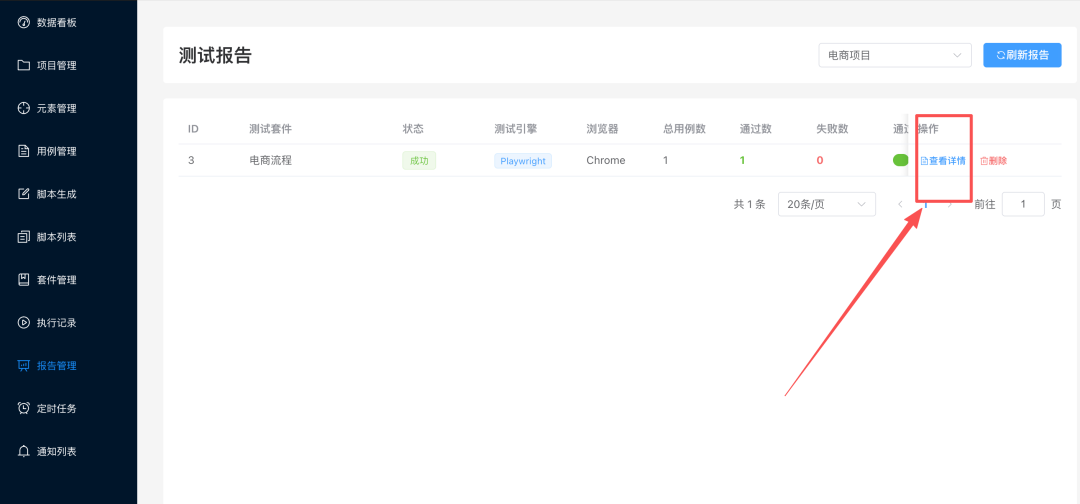Screen dimensions: 1080x504
Task: View details via 查看详情 link
Action: pyautogui.click(x=943, y=160)
